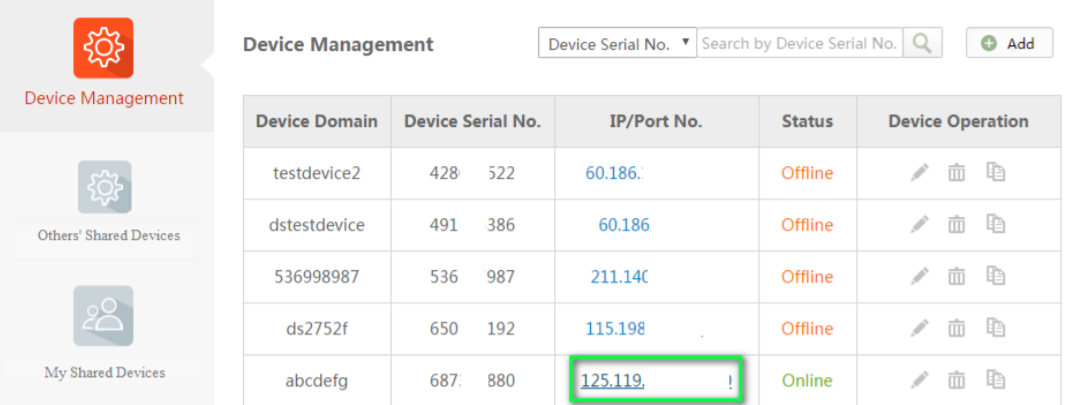Copy the dstestdevice device info

(x=995, y=224)
